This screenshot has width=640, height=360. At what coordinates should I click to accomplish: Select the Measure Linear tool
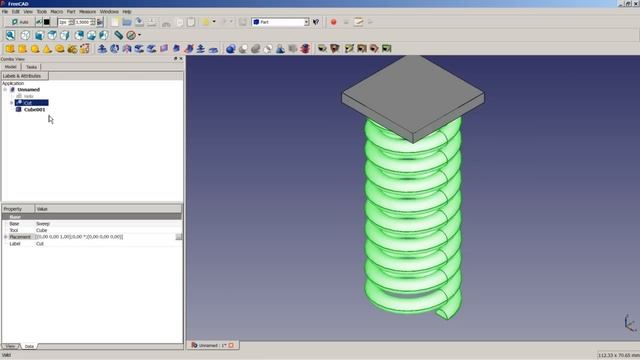(322, 49)
